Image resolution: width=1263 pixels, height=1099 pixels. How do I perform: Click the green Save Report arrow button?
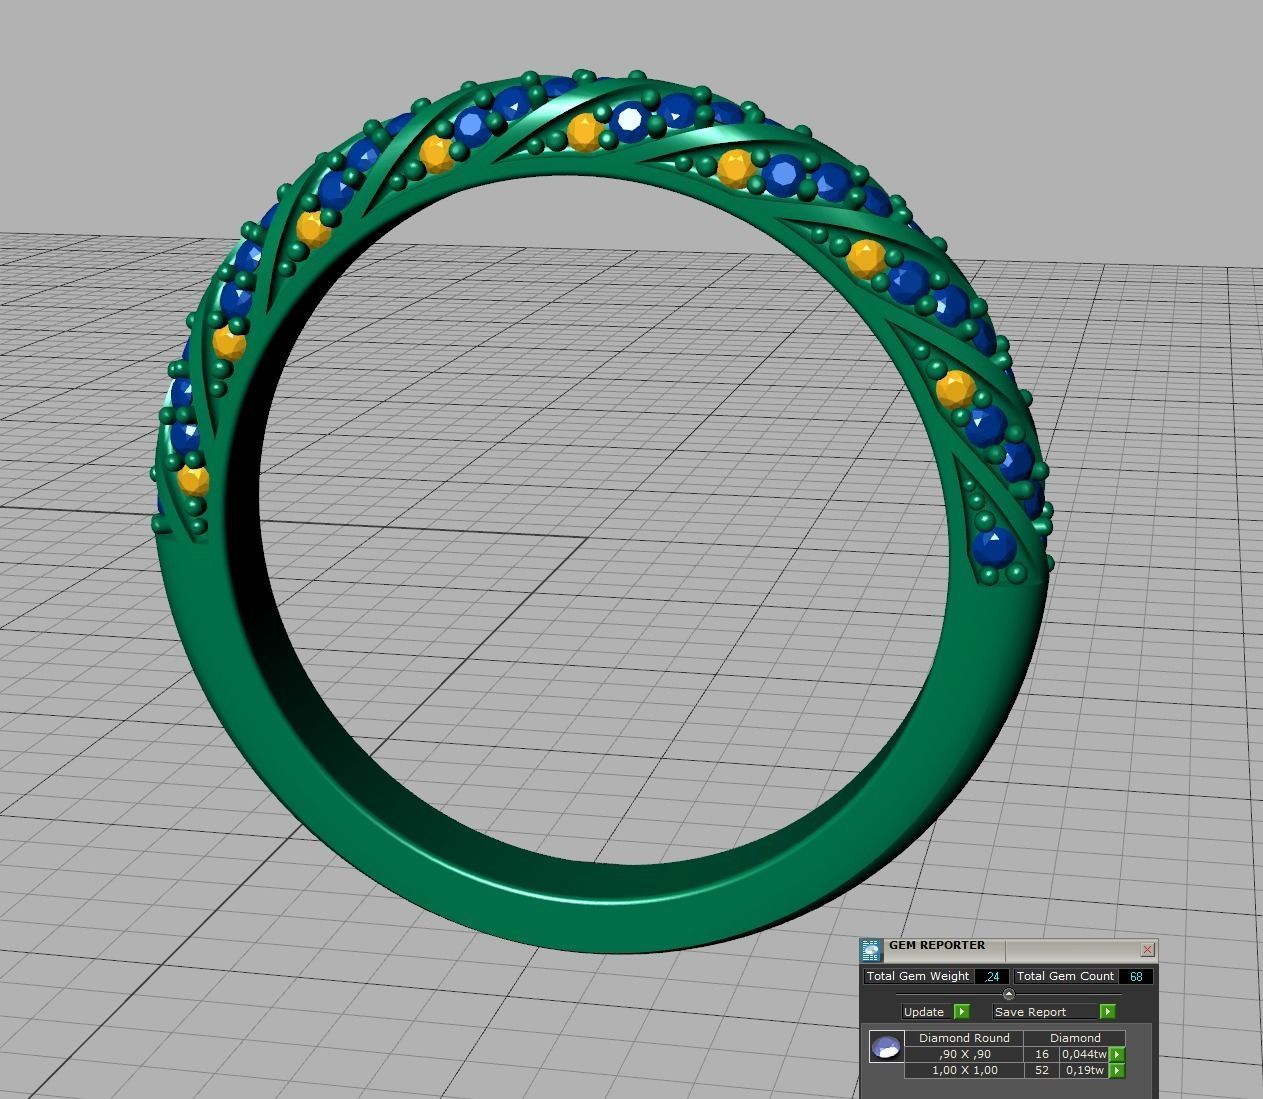coord(1107,1012)
